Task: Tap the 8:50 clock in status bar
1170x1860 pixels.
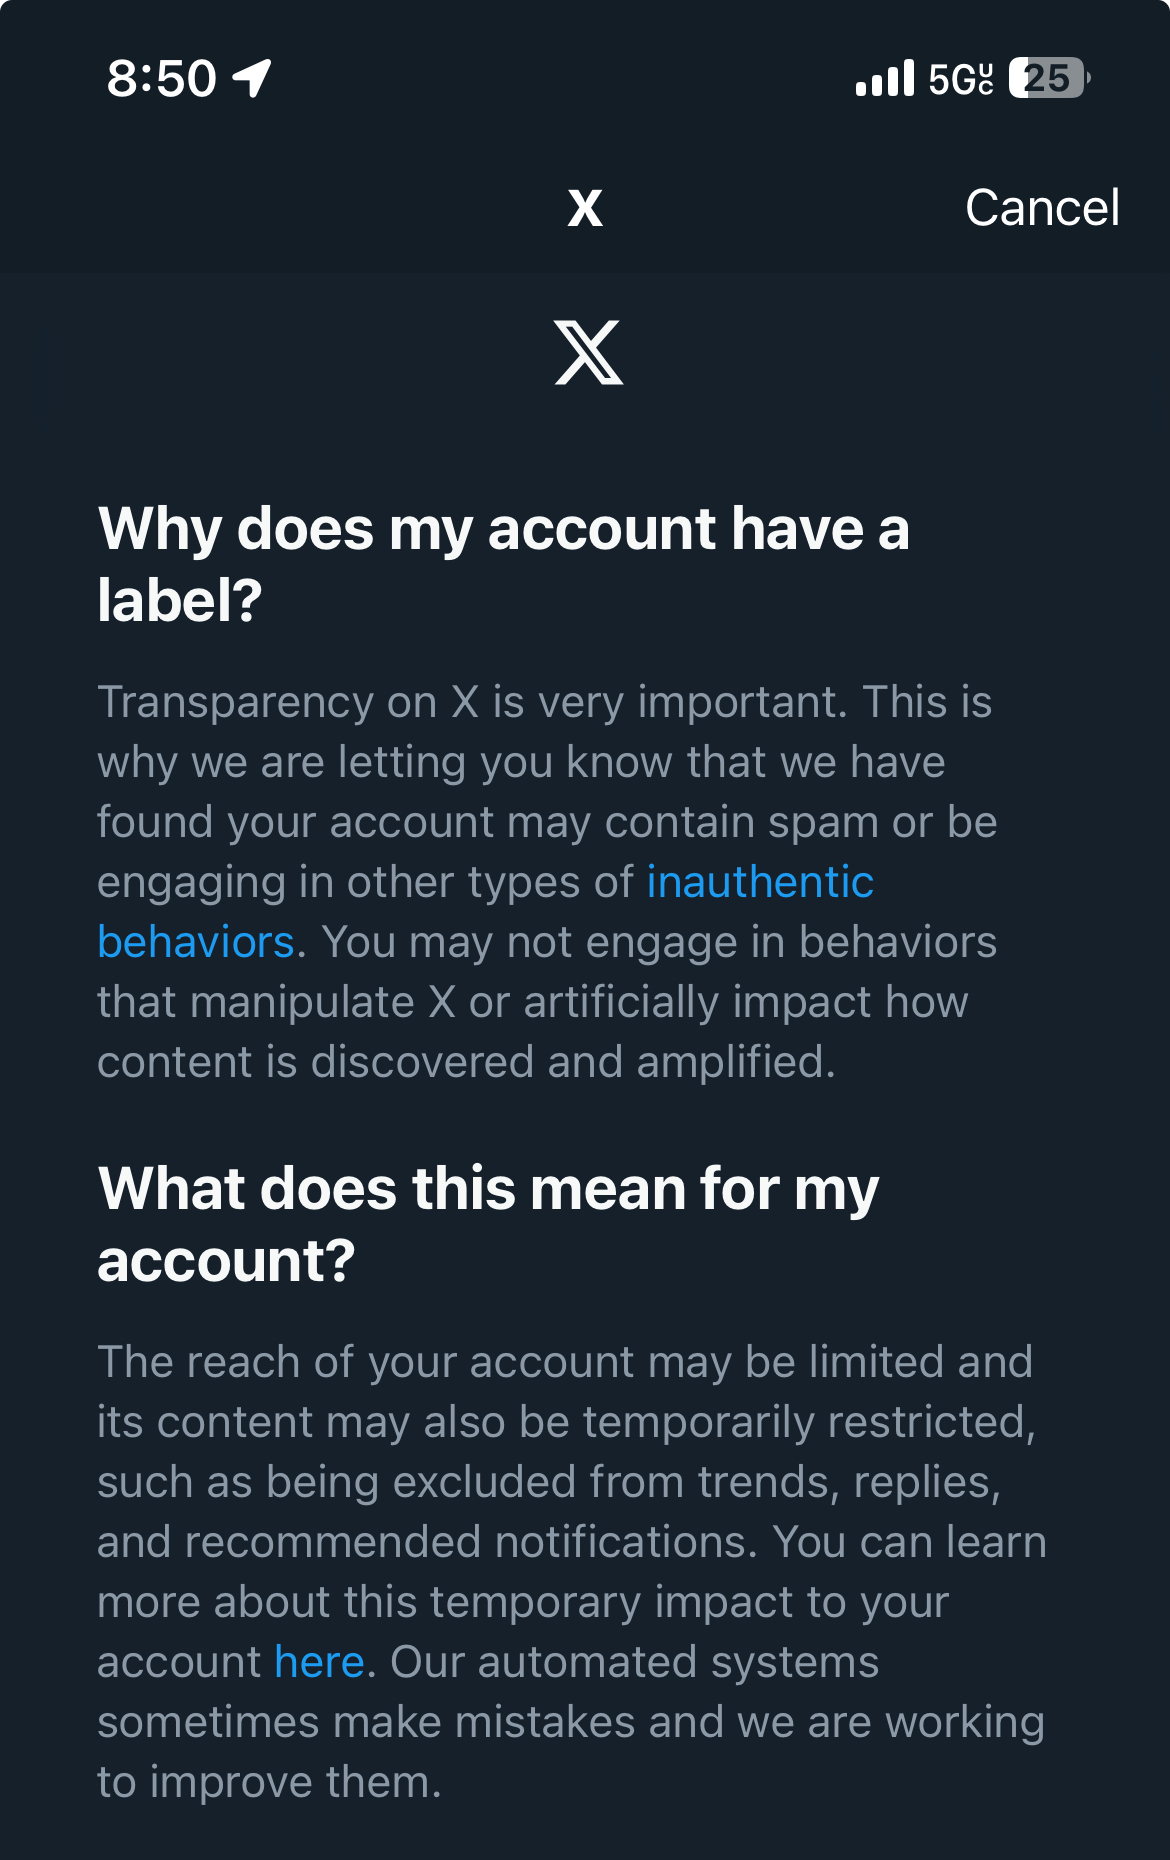Action: [x=161, y=78]
